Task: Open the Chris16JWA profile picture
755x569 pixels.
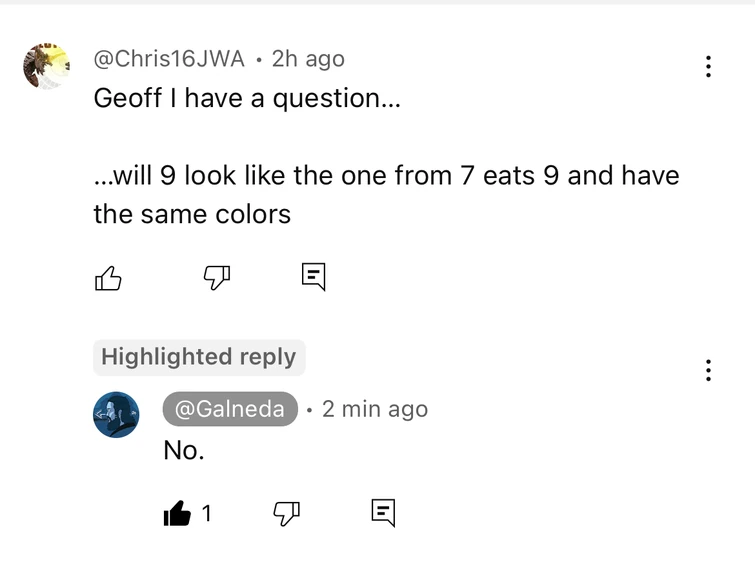Action: tap(46, 66)
